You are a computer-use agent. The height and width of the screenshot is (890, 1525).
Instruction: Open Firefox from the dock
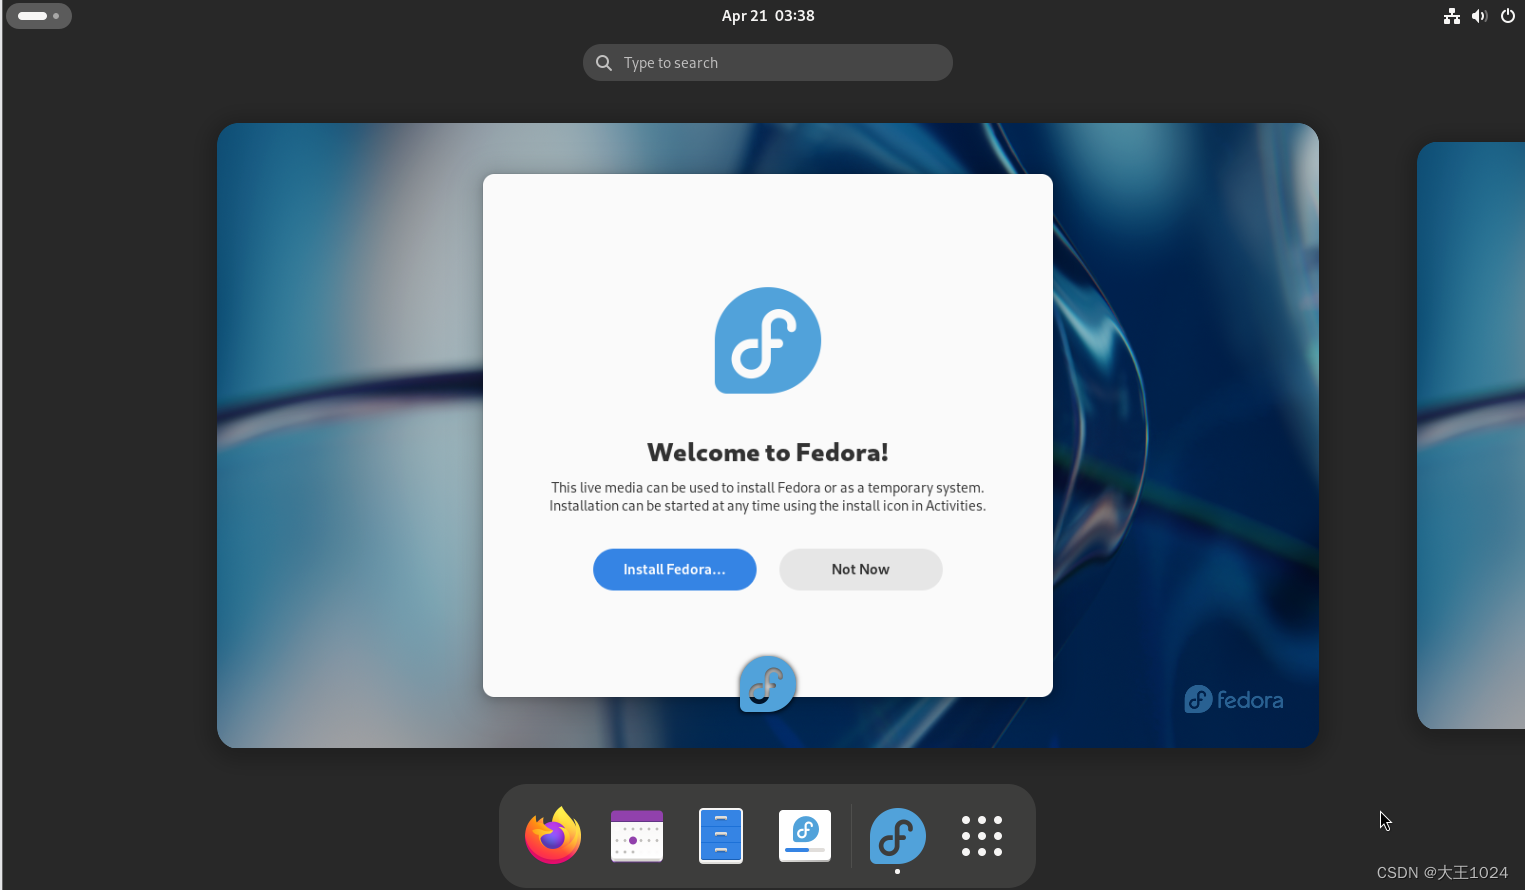click(553, 835)
